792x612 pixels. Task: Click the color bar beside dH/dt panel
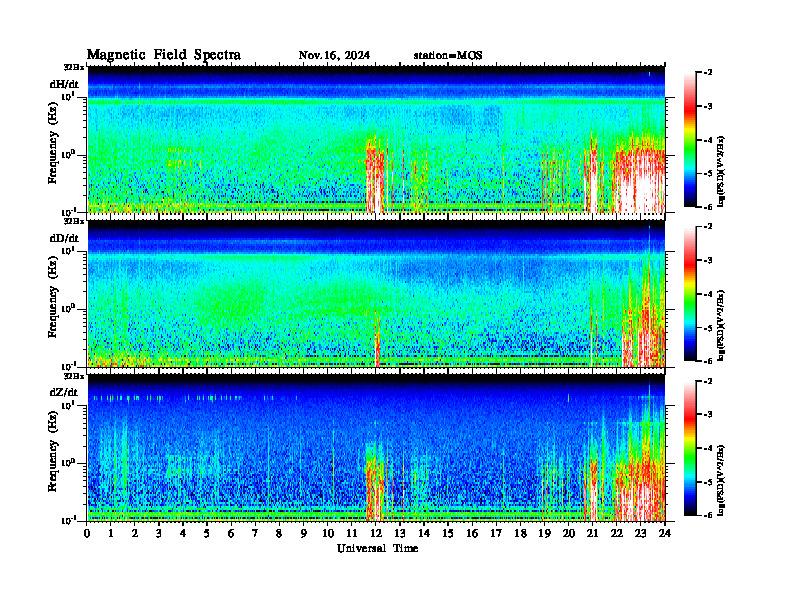pos(689,140)
